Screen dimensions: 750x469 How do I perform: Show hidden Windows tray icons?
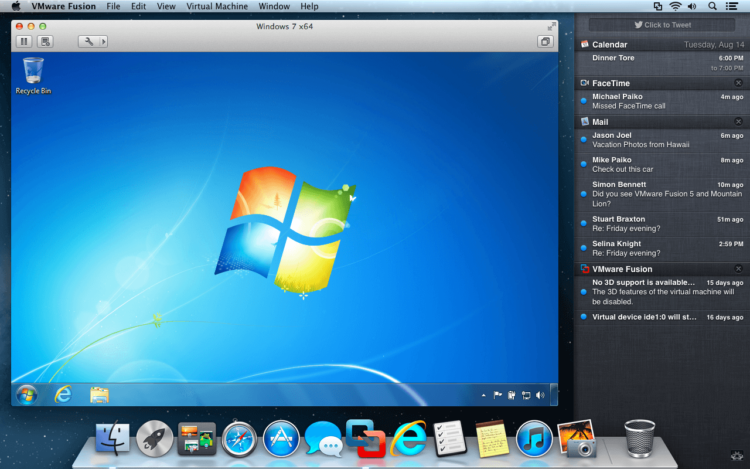tap(484, 395)
